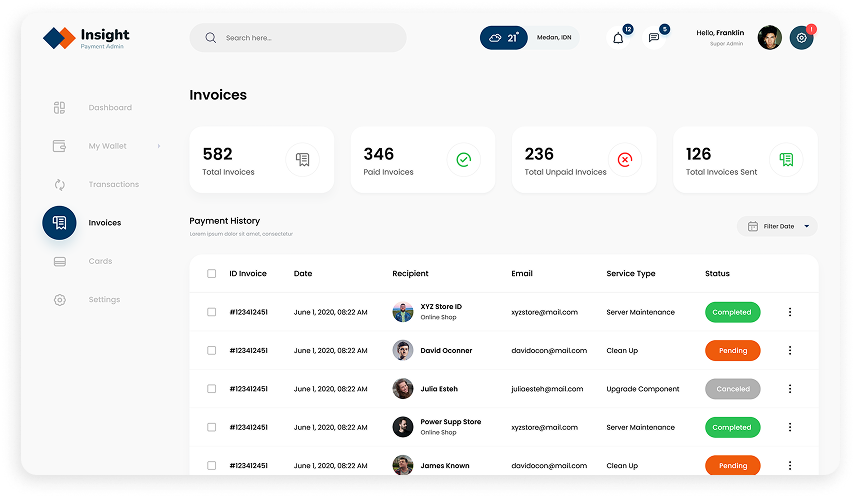This screenshot has height=498, width=855.
Task: Open more options for Power Supp Store row
Action: pos(790,427)
